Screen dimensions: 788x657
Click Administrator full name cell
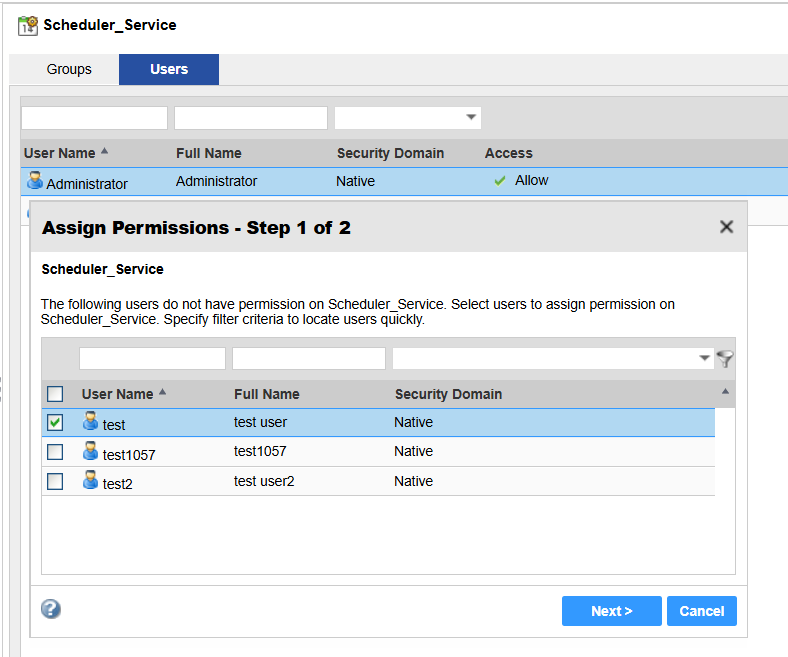coord(217,181)
